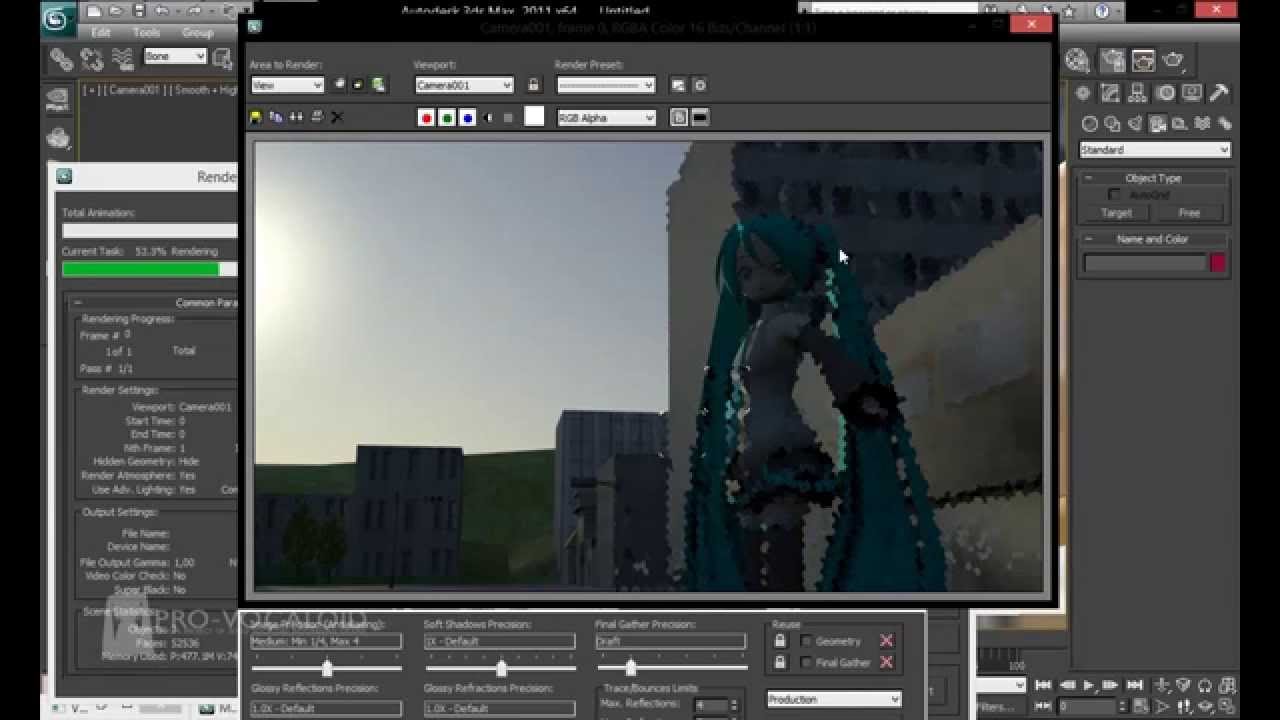Select the Space Warps category icon
The width and height of the screenshot is (1280, 720).
tap(1202, 124)
